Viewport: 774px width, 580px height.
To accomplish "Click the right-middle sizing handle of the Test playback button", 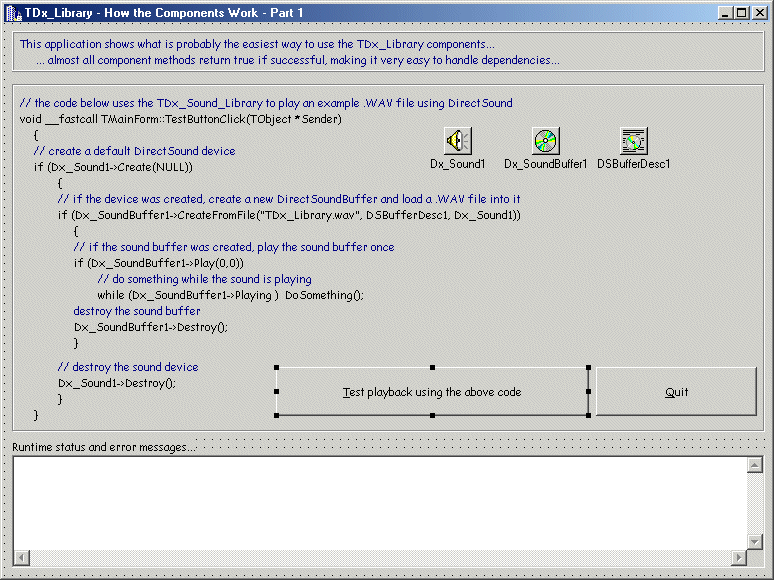I will pyautogui.click(x=588, y=391).
